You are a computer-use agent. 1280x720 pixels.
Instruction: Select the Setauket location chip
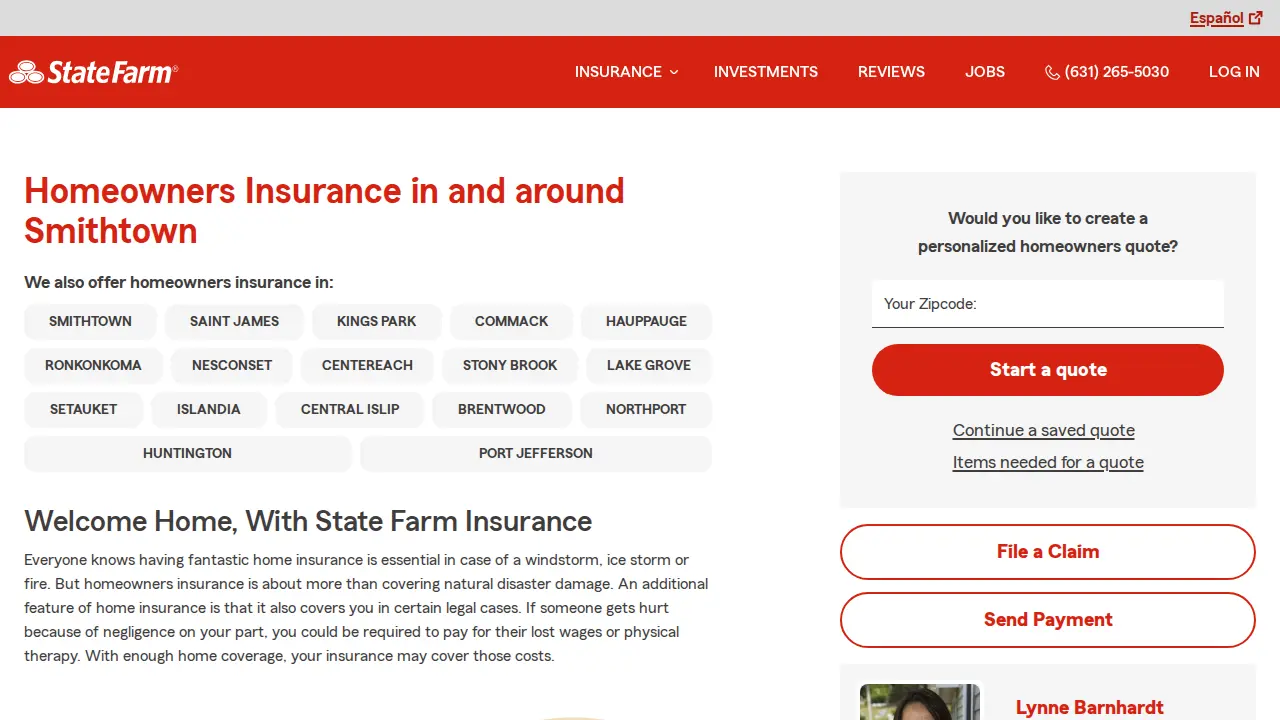(x=83, y=409)
